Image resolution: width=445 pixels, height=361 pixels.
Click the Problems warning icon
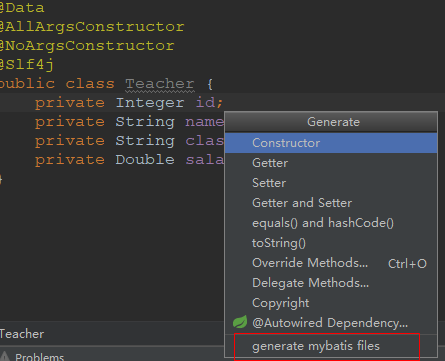tap(5, 356)
